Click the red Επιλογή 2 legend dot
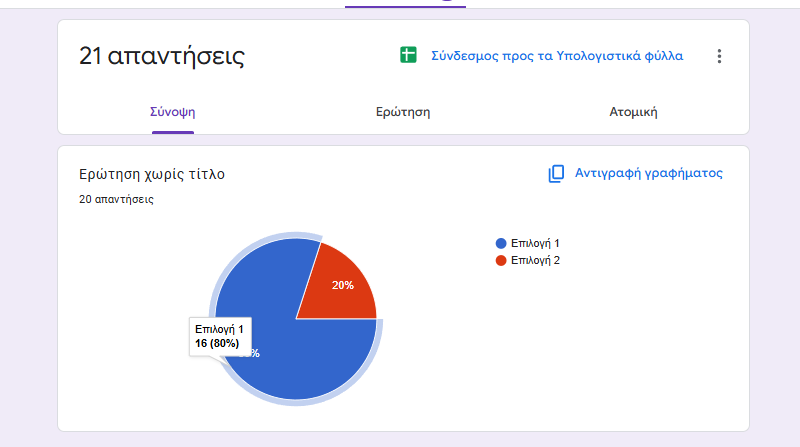 (x=501, y=261)
